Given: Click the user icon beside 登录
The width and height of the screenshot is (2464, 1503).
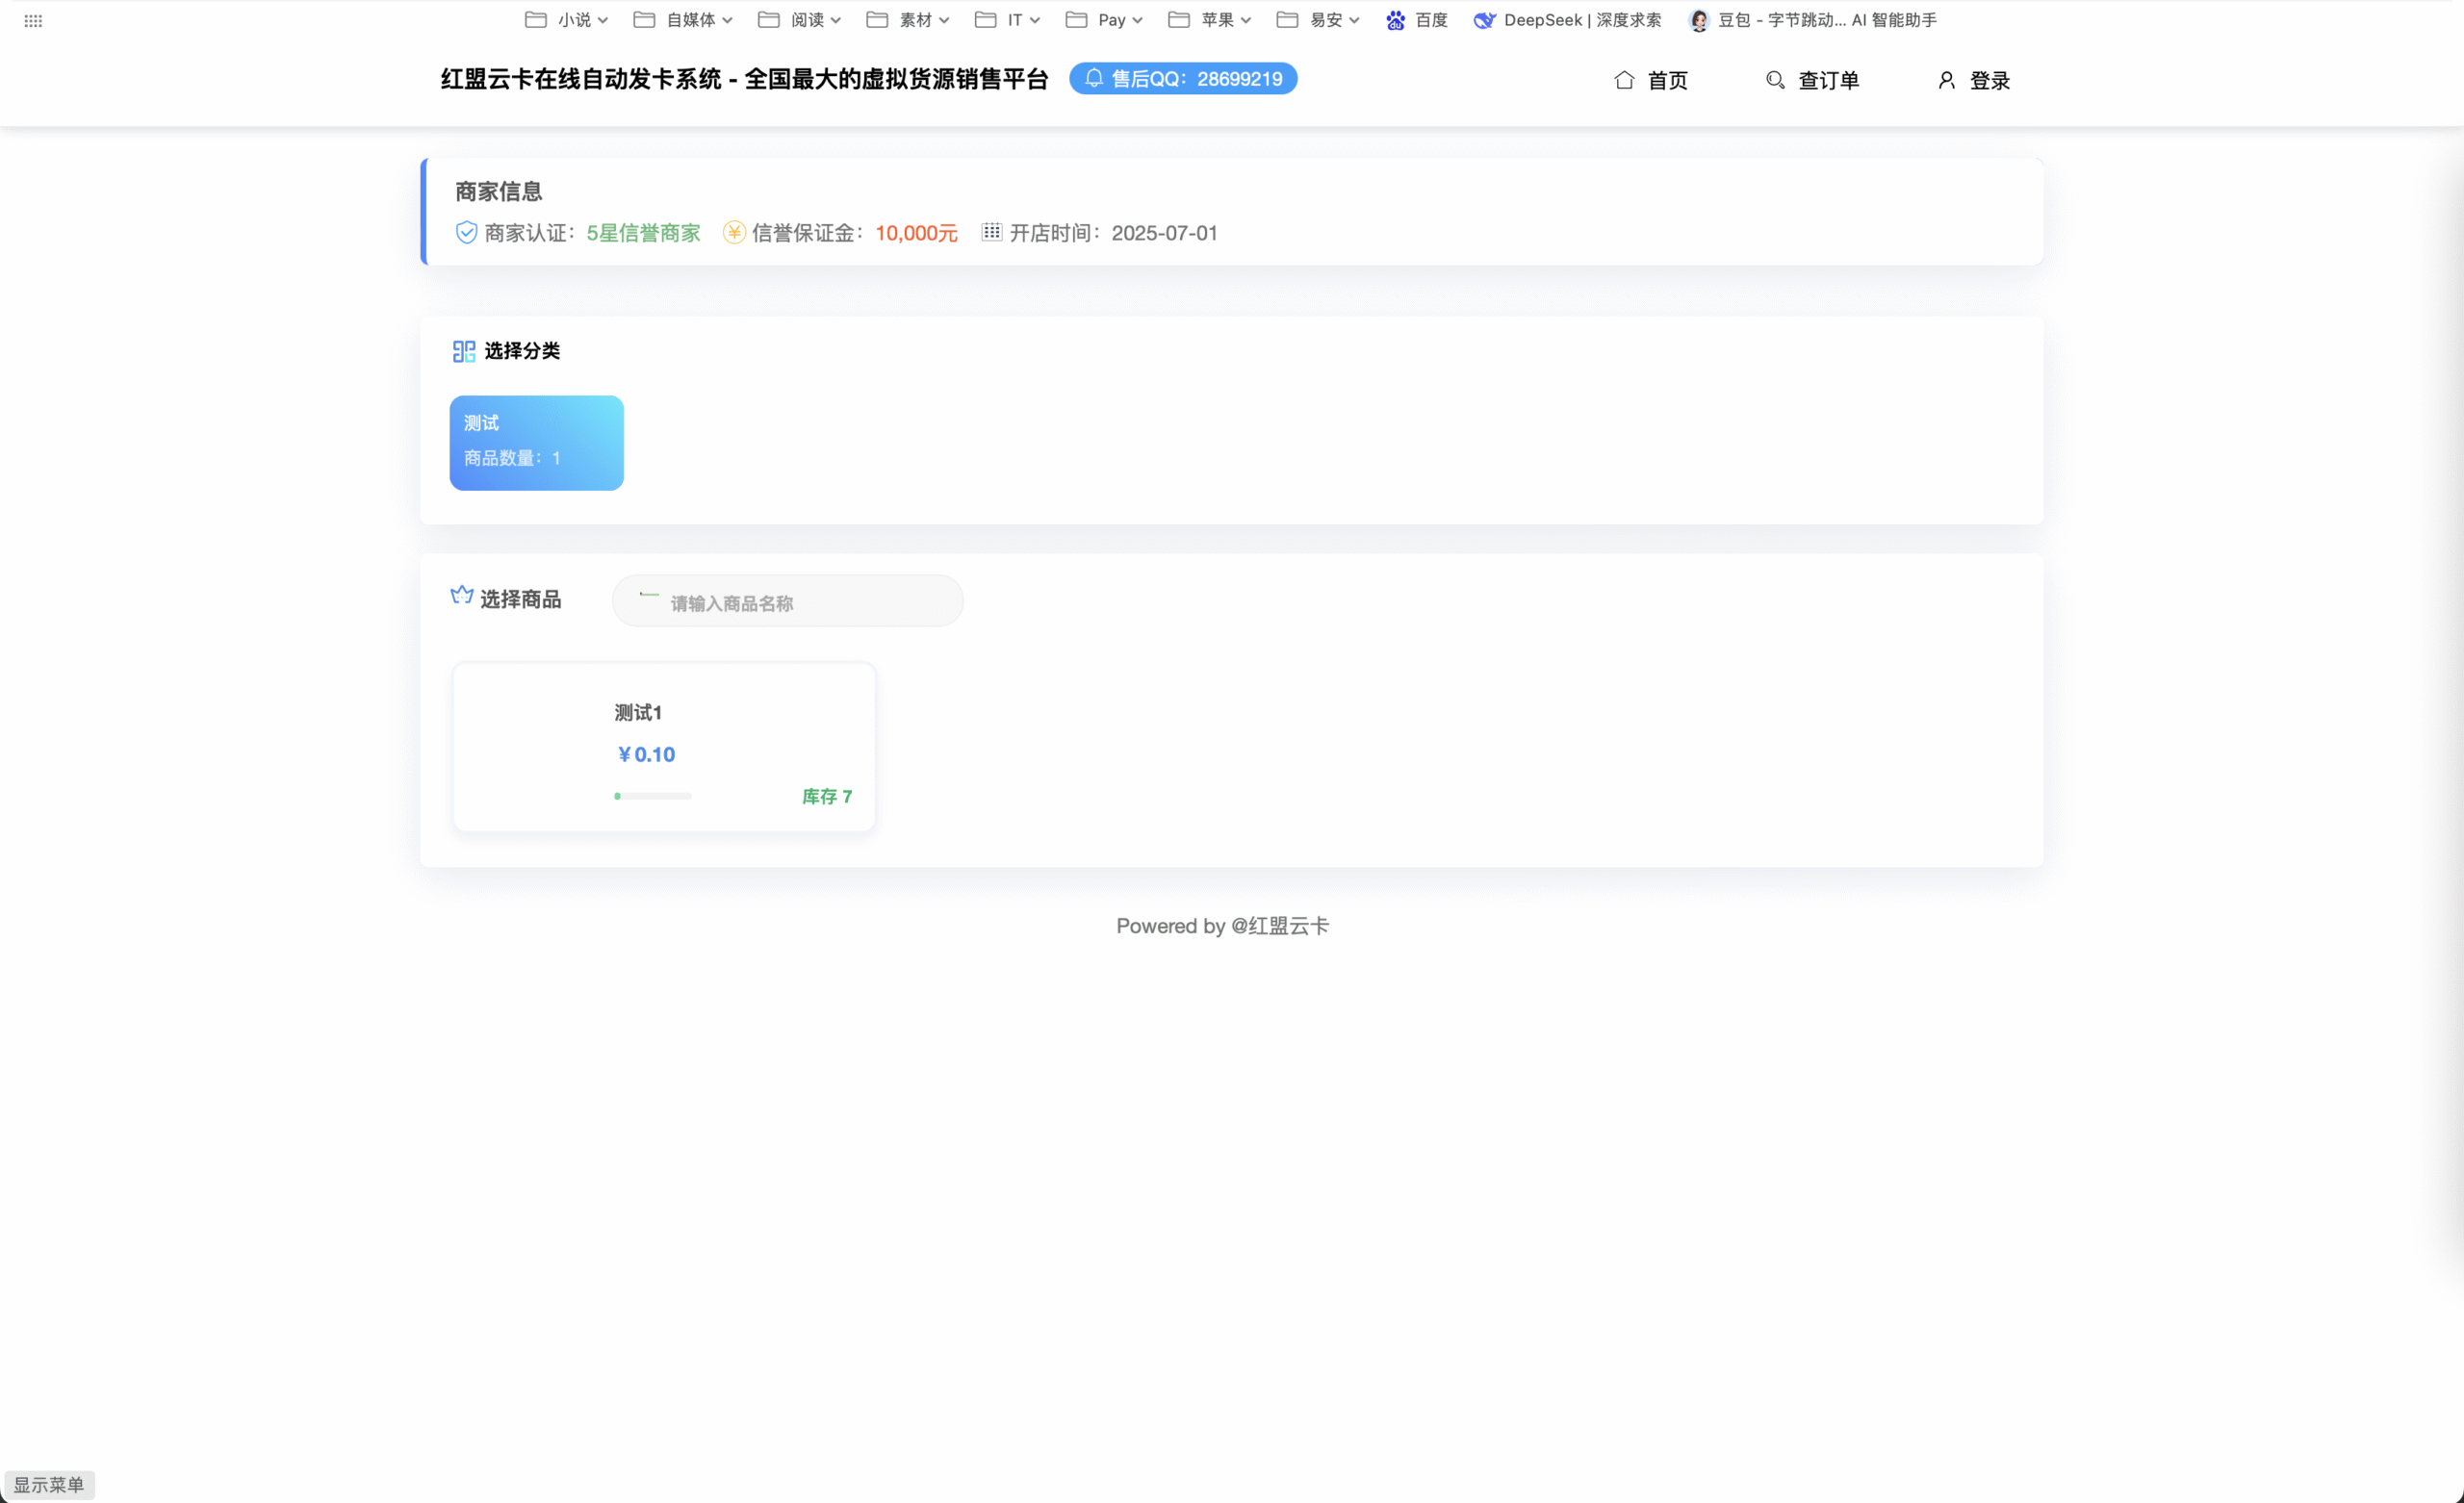Looking at the screenshot, I should pyautogui.click(x=1946, y=80).
